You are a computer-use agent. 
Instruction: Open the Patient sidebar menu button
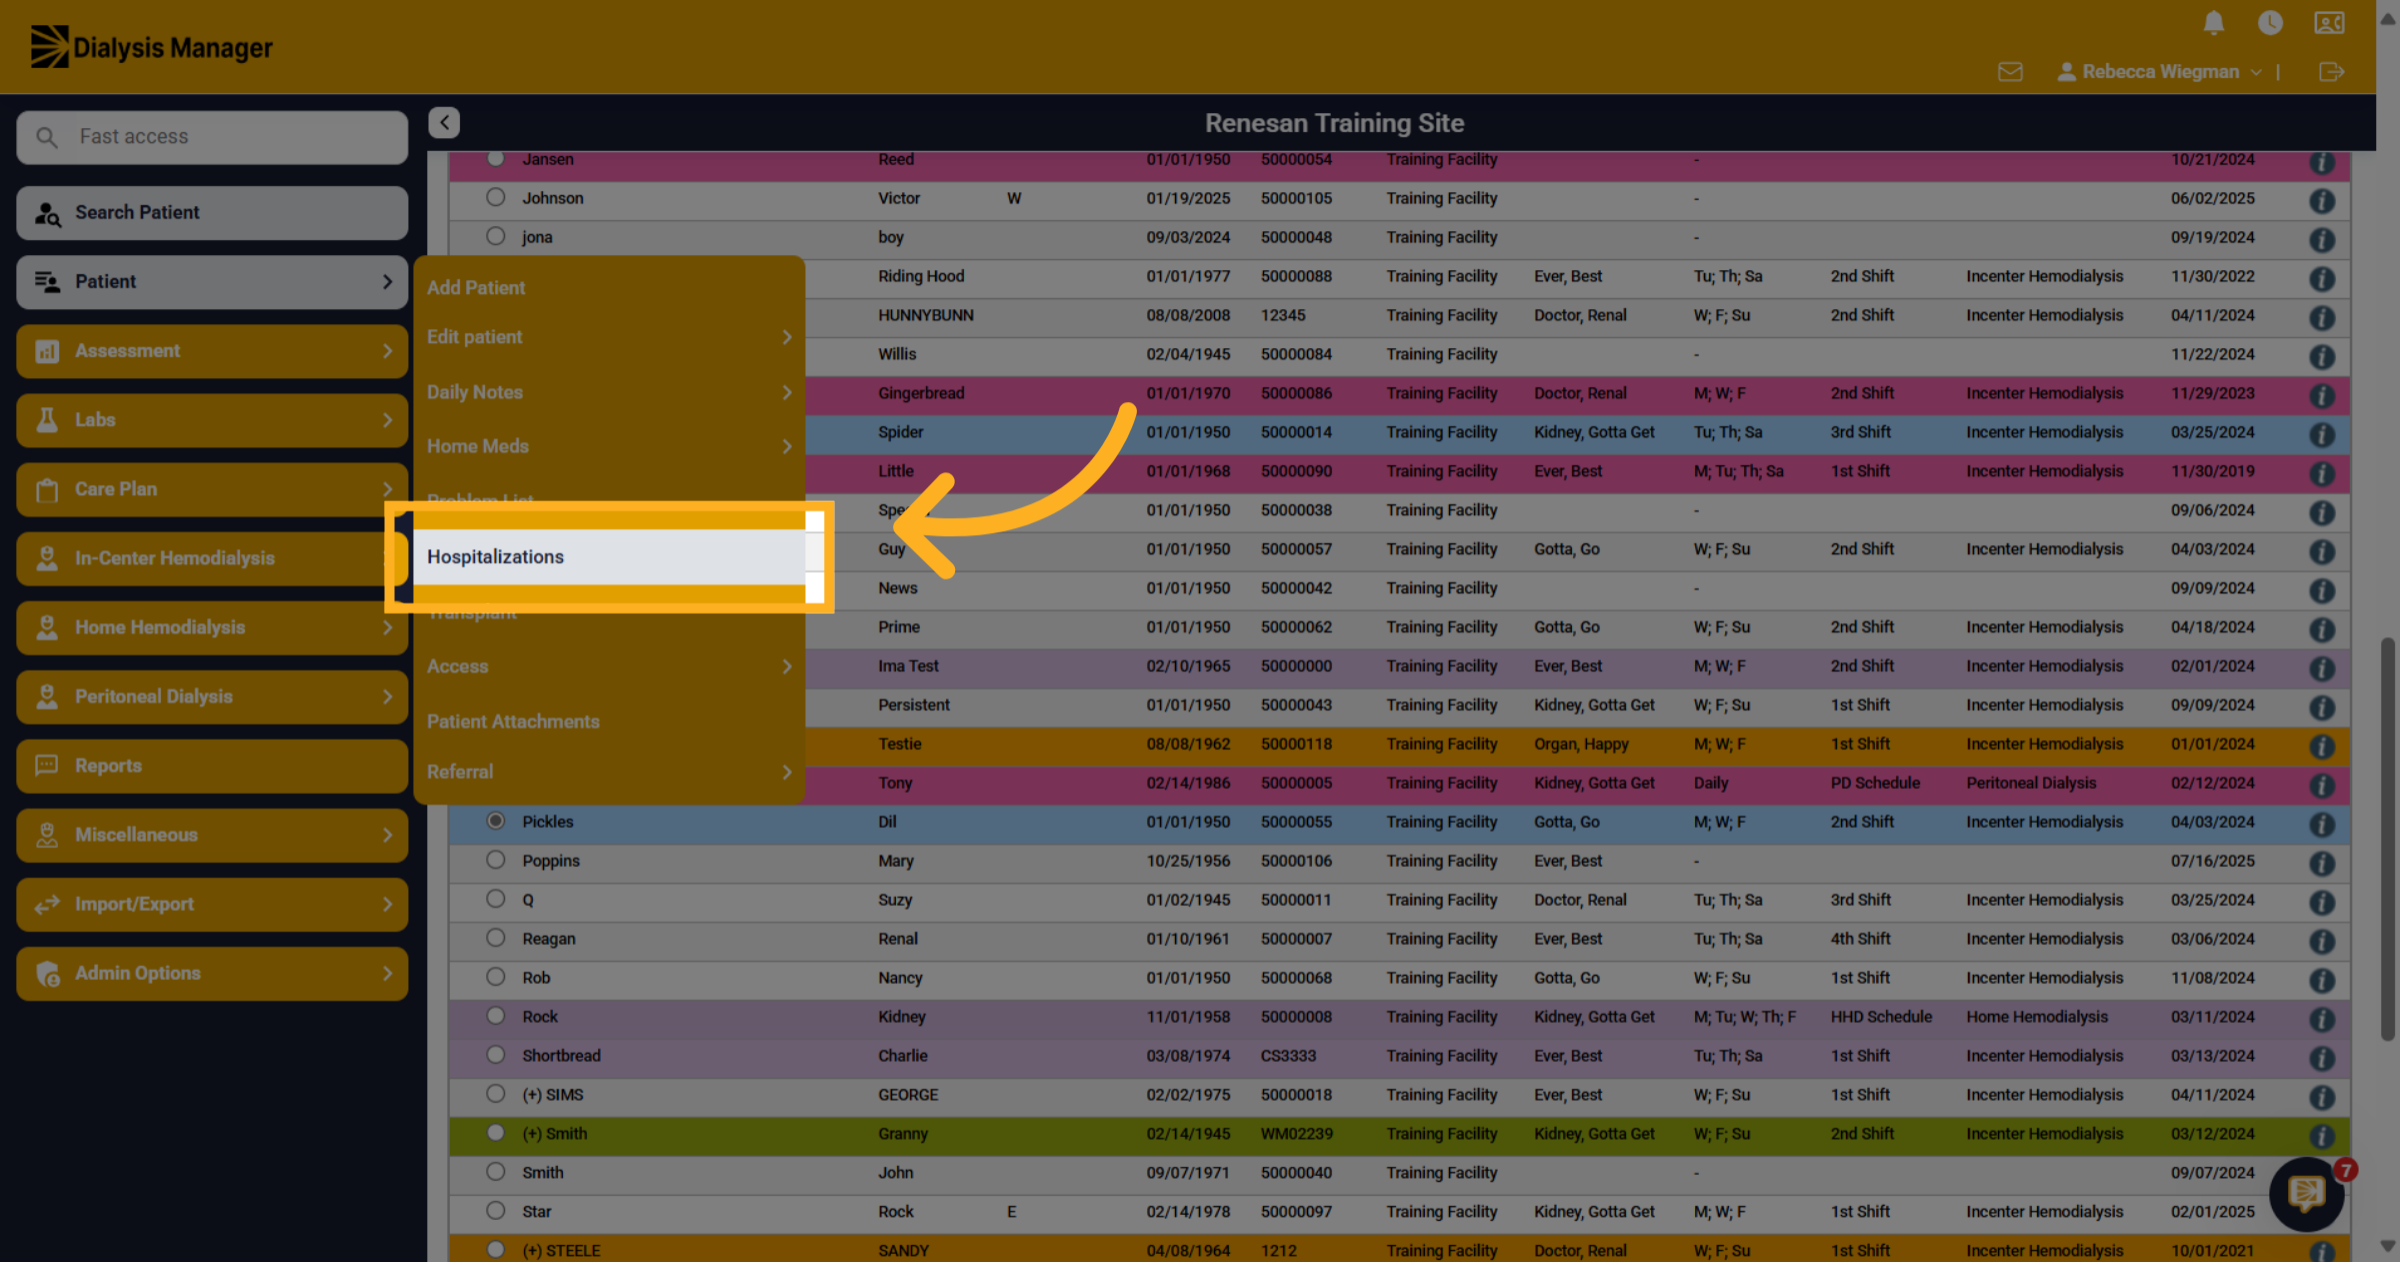[212, 282]
